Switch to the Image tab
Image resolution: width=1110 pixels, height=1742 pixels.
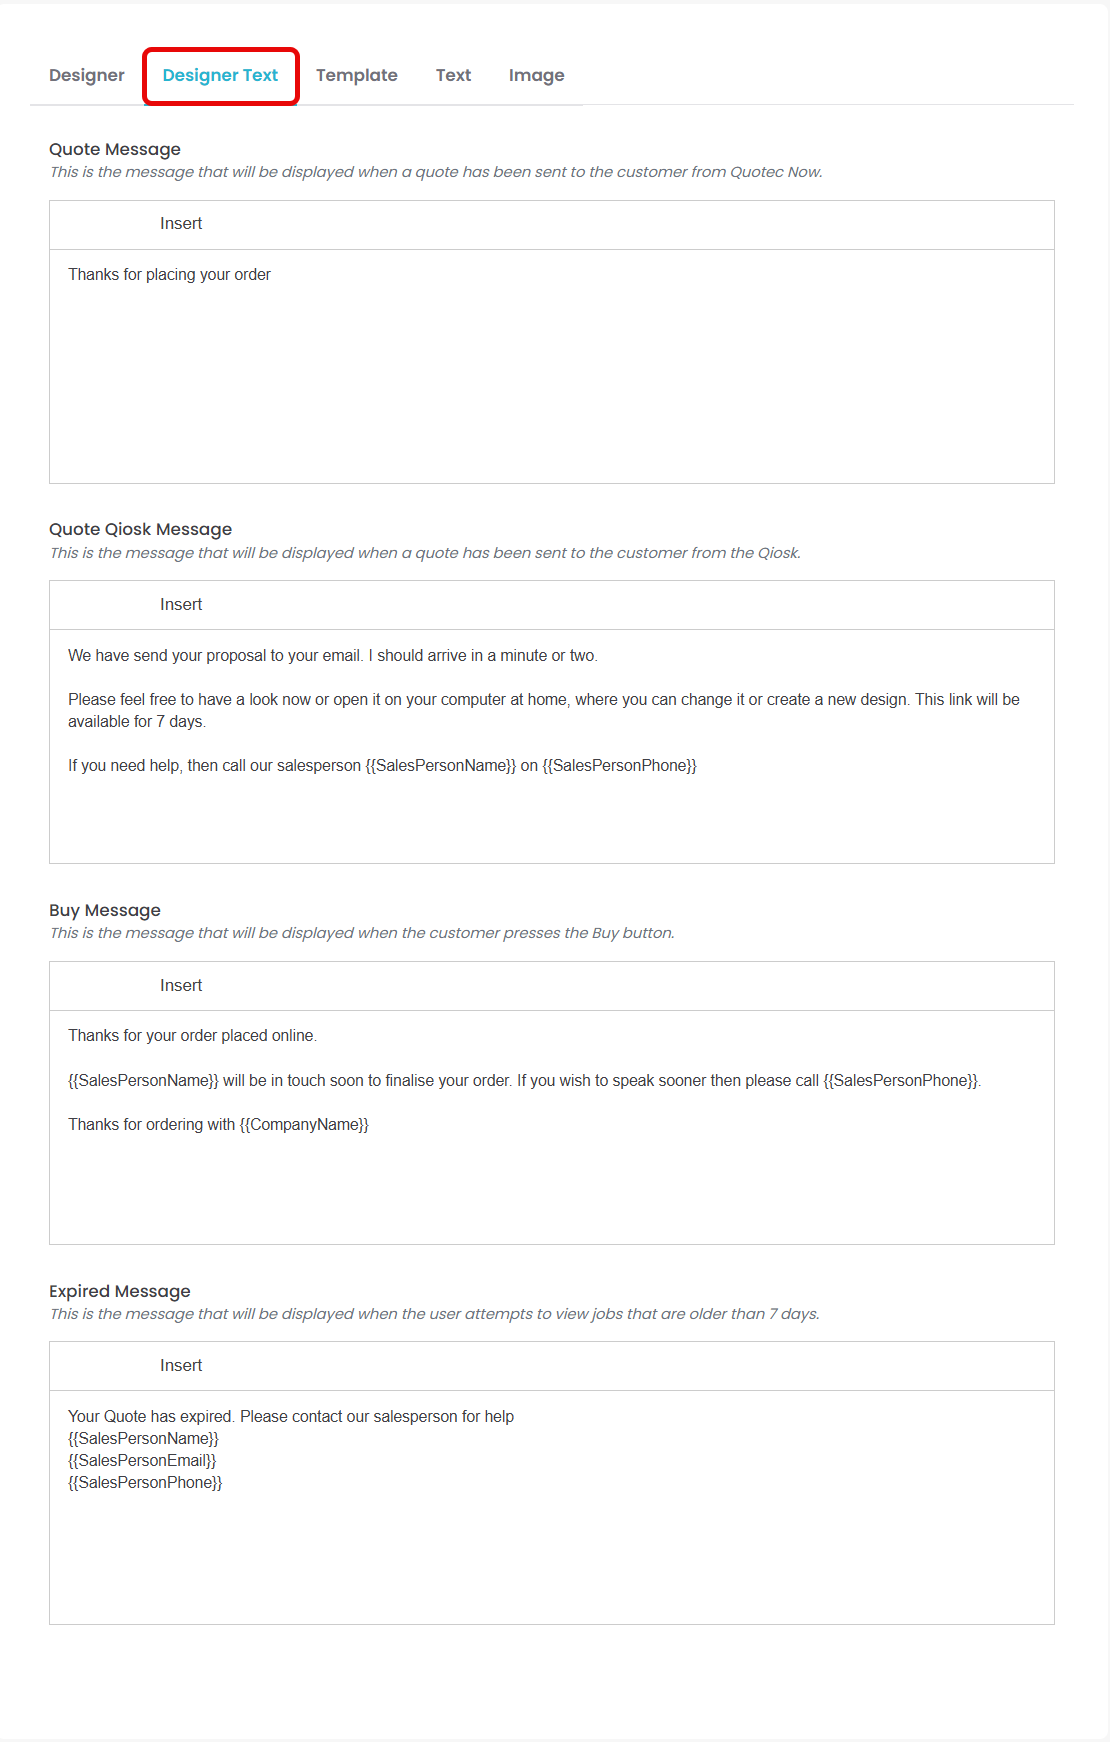click(x=536, y=75)
